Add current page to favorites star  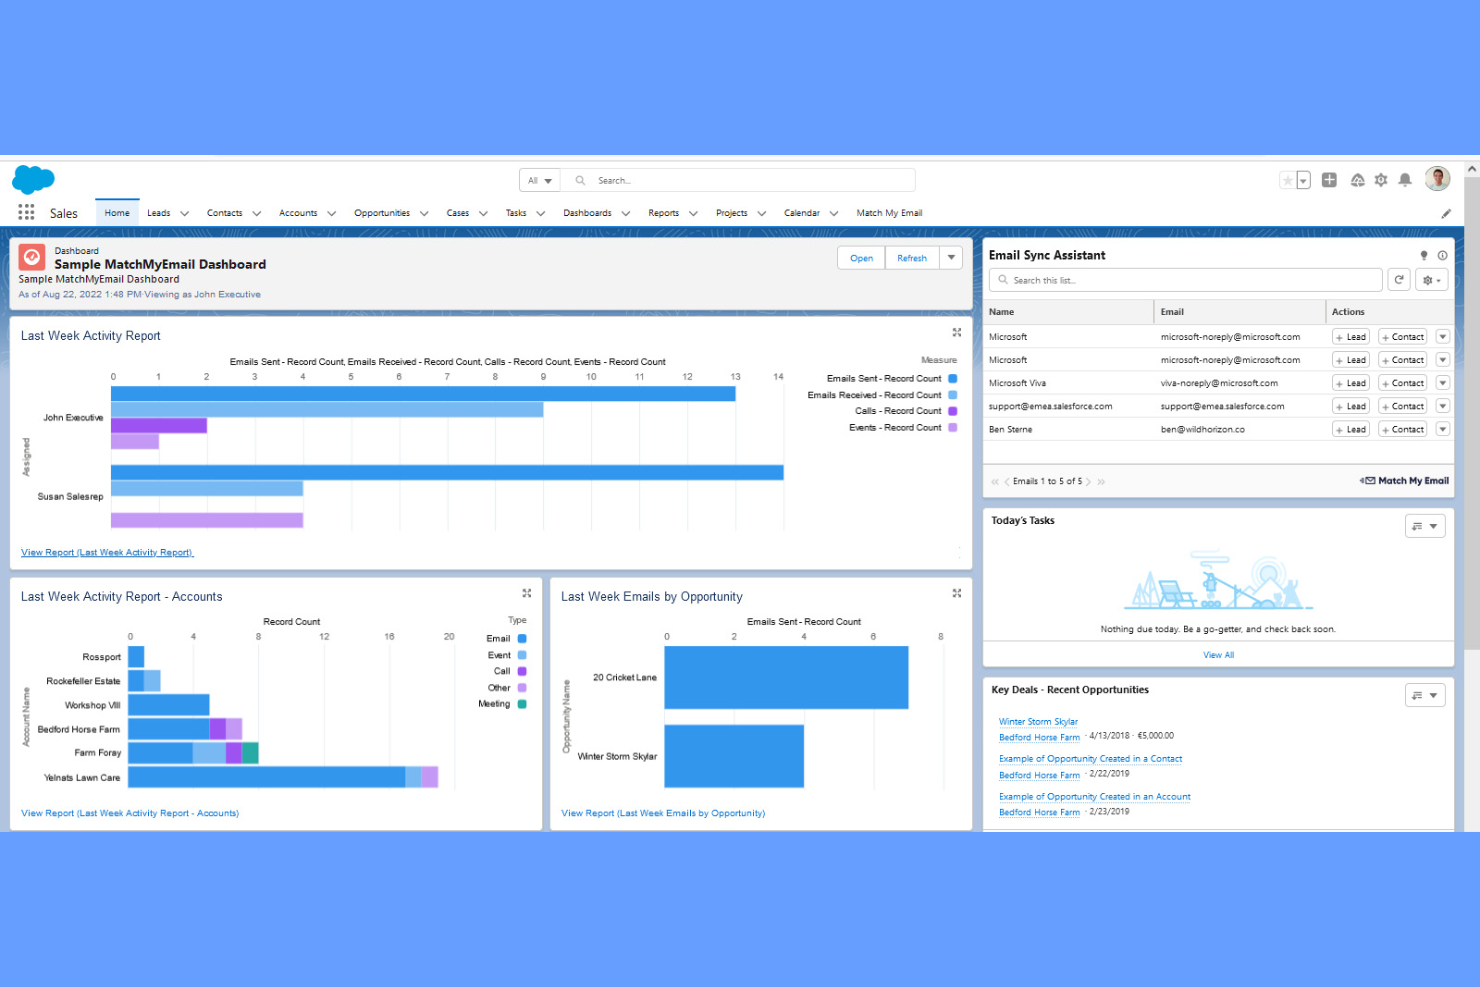(x=1287, y=180)
